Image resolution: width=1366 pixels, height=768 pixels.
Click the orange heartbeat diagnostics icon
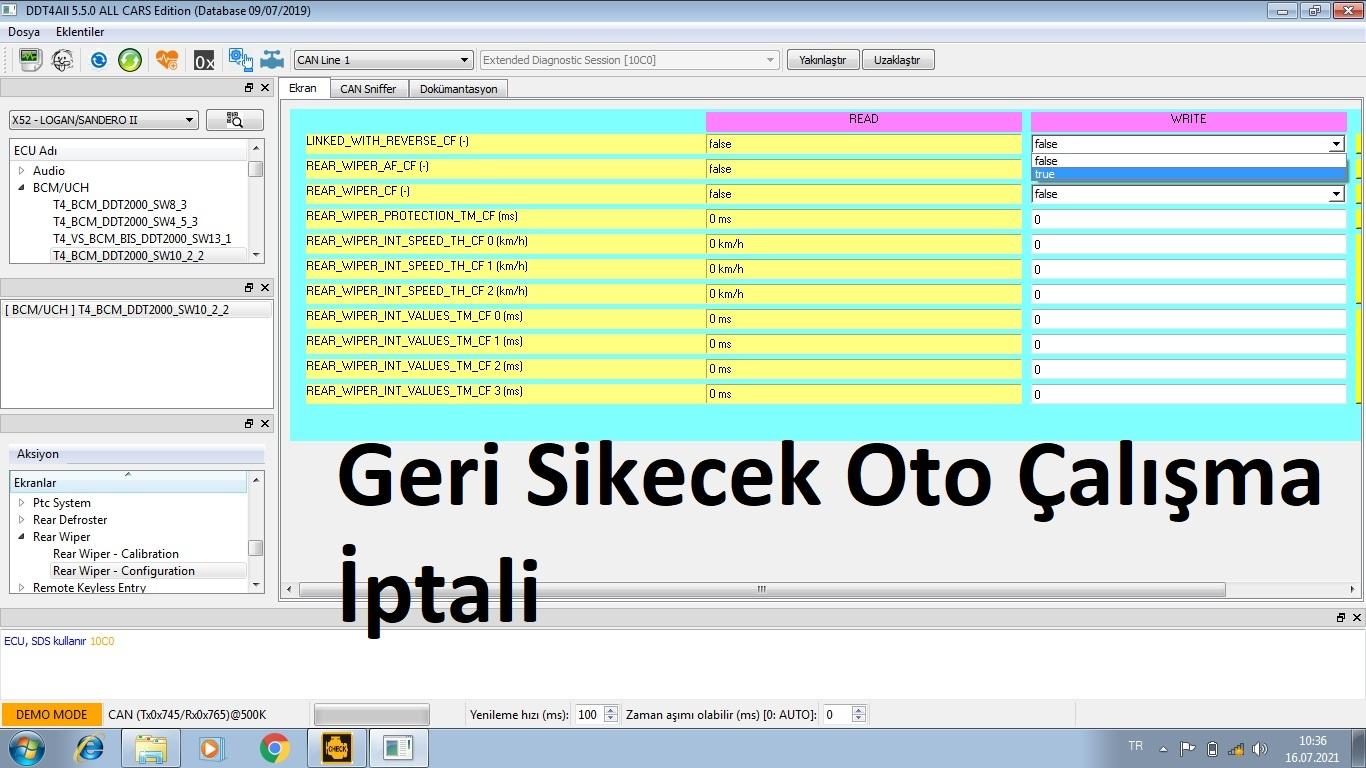pos(167,60)
